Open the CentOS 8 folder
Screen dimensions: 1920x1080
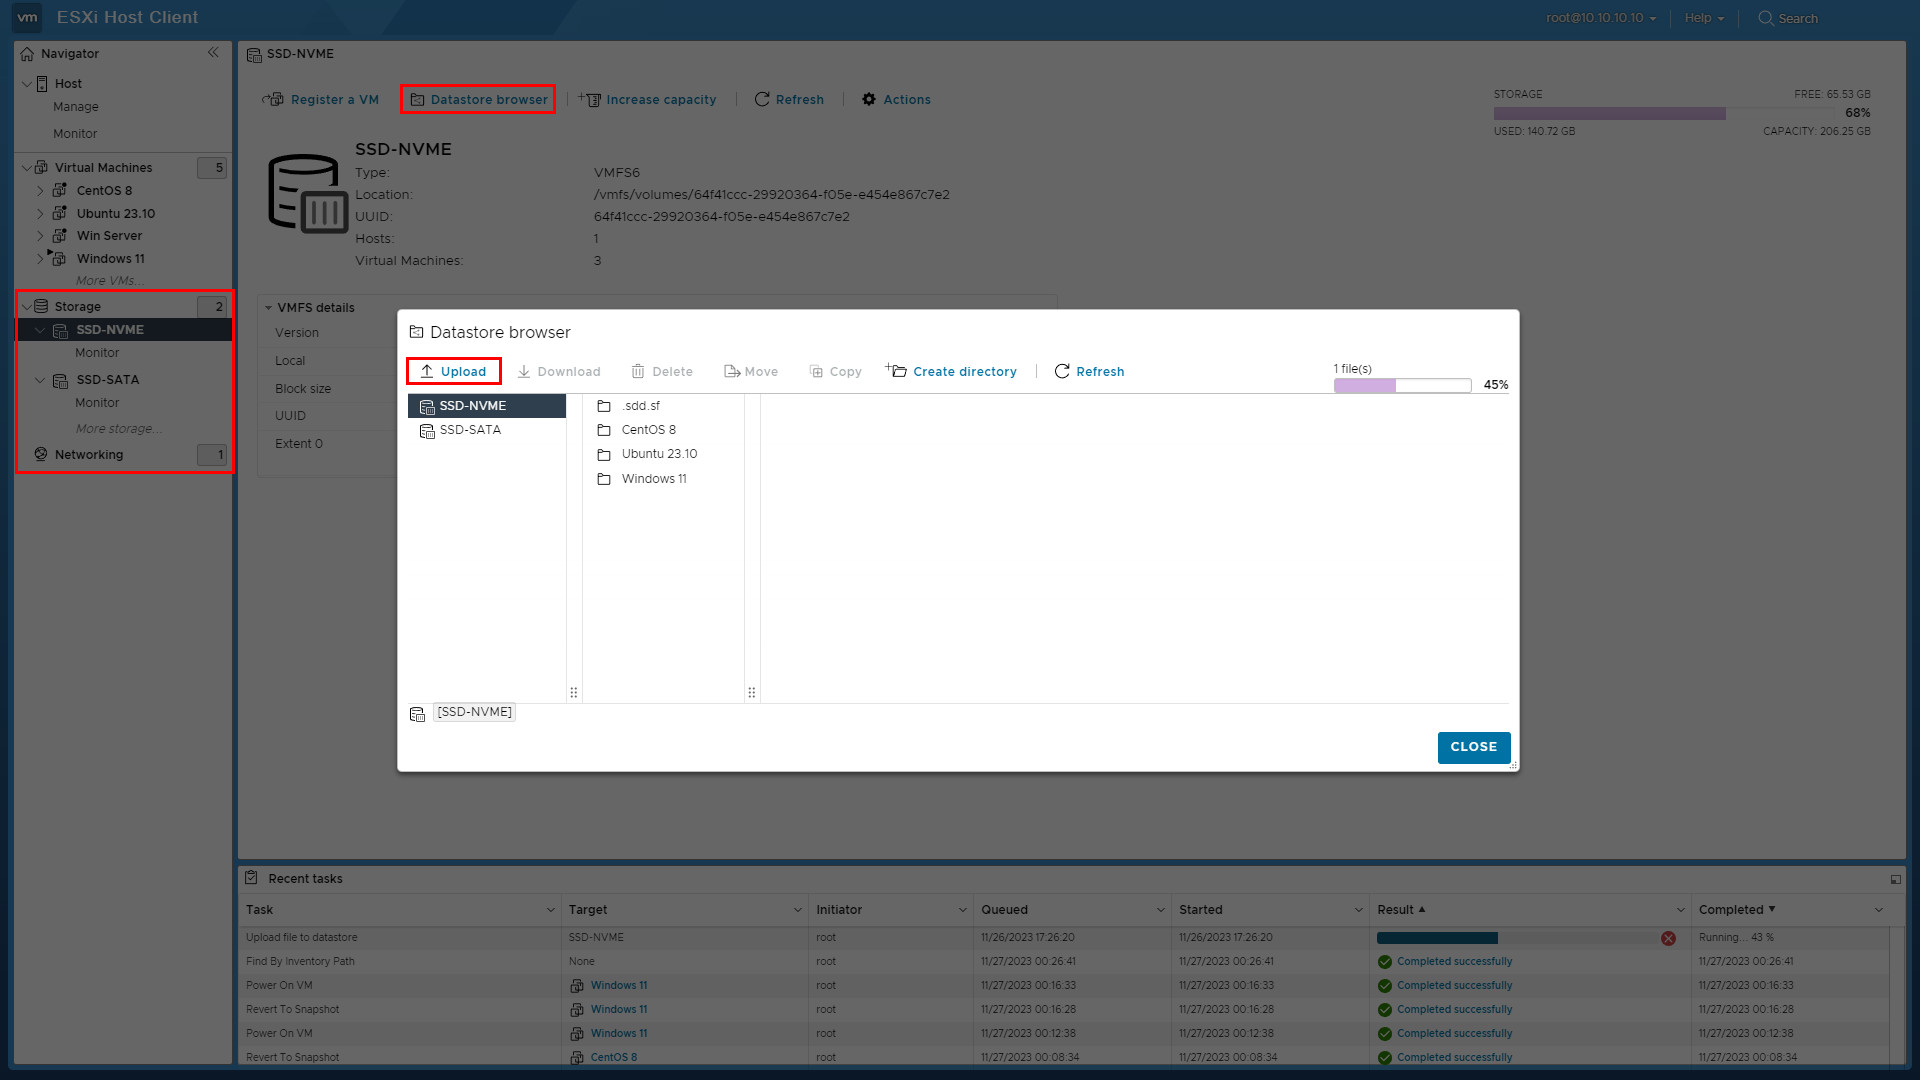(648, 430)
